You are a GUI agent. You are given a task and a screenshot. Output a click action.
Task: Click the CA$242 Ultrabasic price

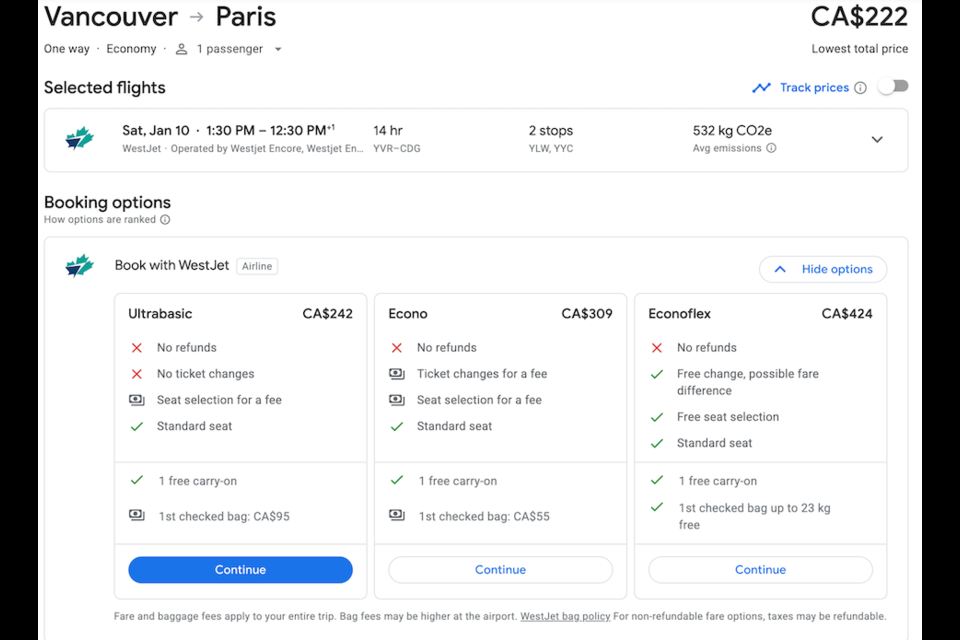328,314
